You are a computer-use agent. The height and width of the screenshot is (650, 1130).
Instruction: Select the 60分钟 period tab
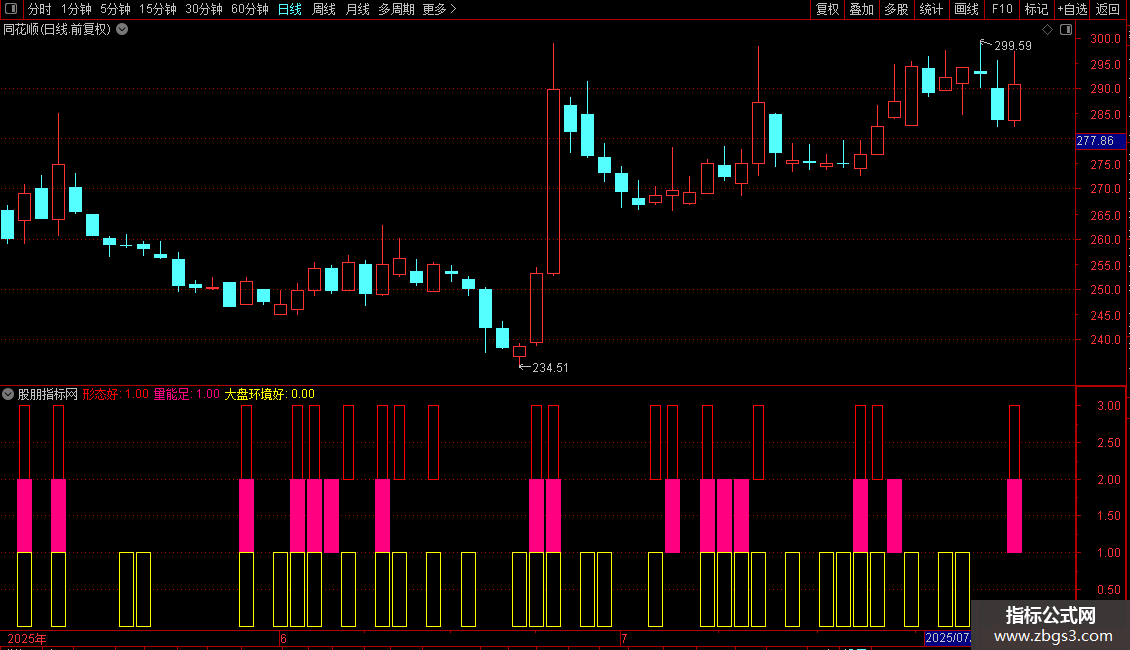point(250,9)
